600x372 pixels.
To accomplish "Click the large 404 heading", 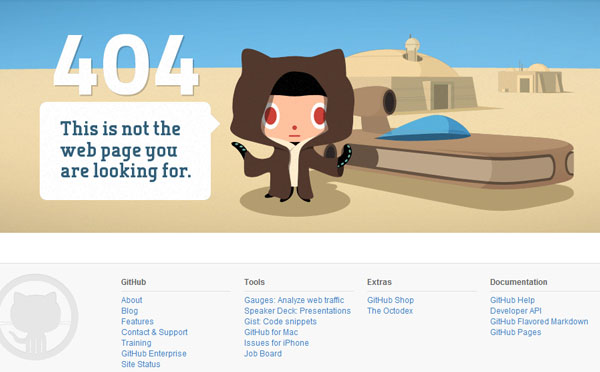I will tap(126, 65).
